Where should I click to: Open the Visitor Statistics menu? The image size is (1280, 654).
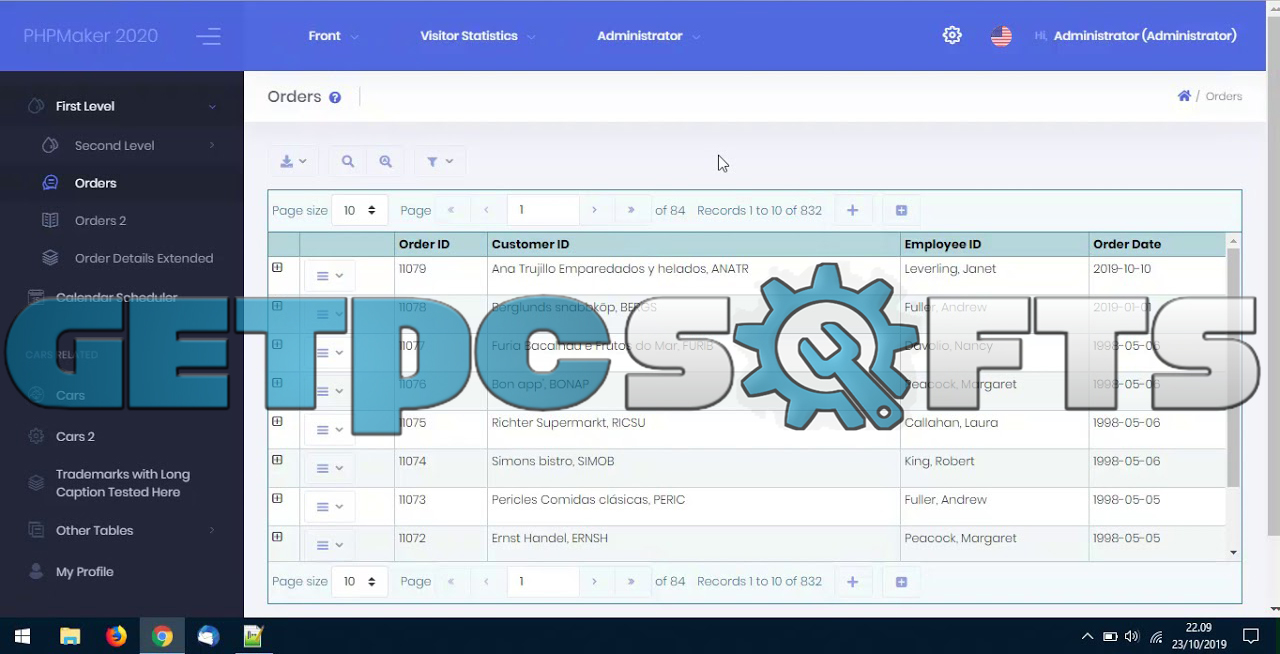(477, 36)
